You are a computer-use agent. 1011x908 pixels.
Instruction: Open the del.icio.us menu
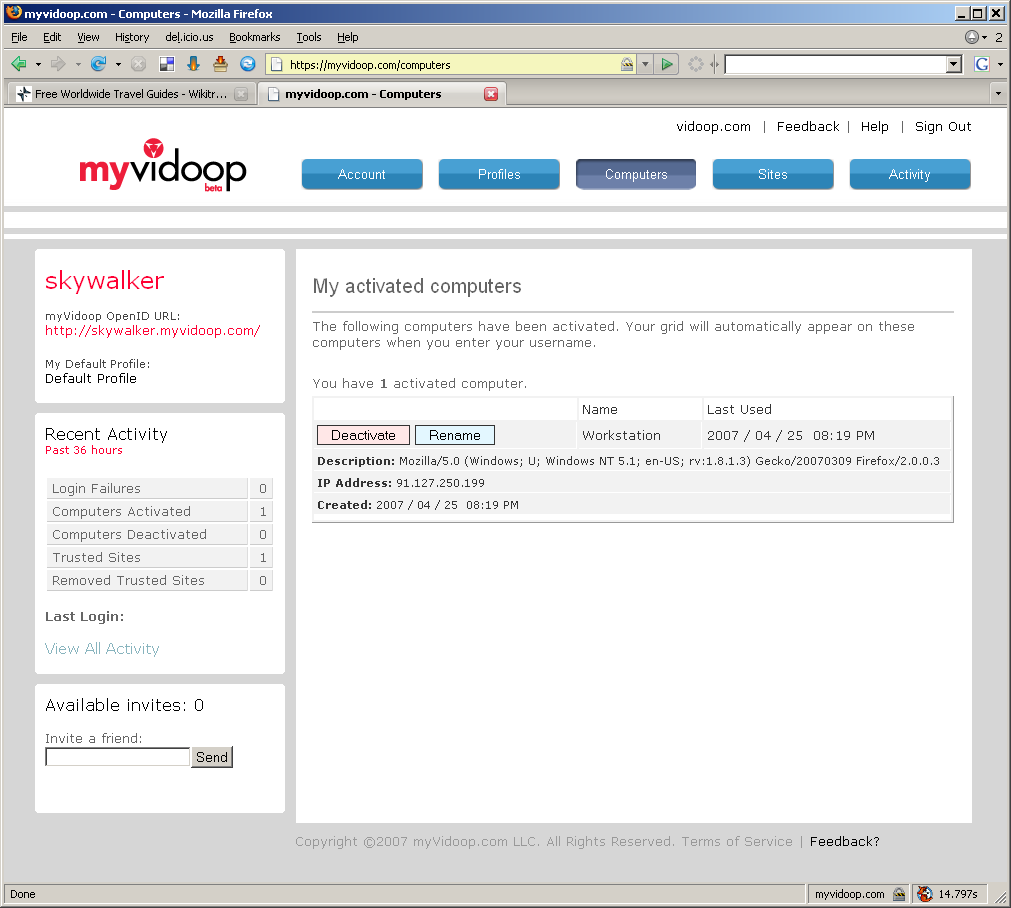pyautogui.click(x=190, y=37)
